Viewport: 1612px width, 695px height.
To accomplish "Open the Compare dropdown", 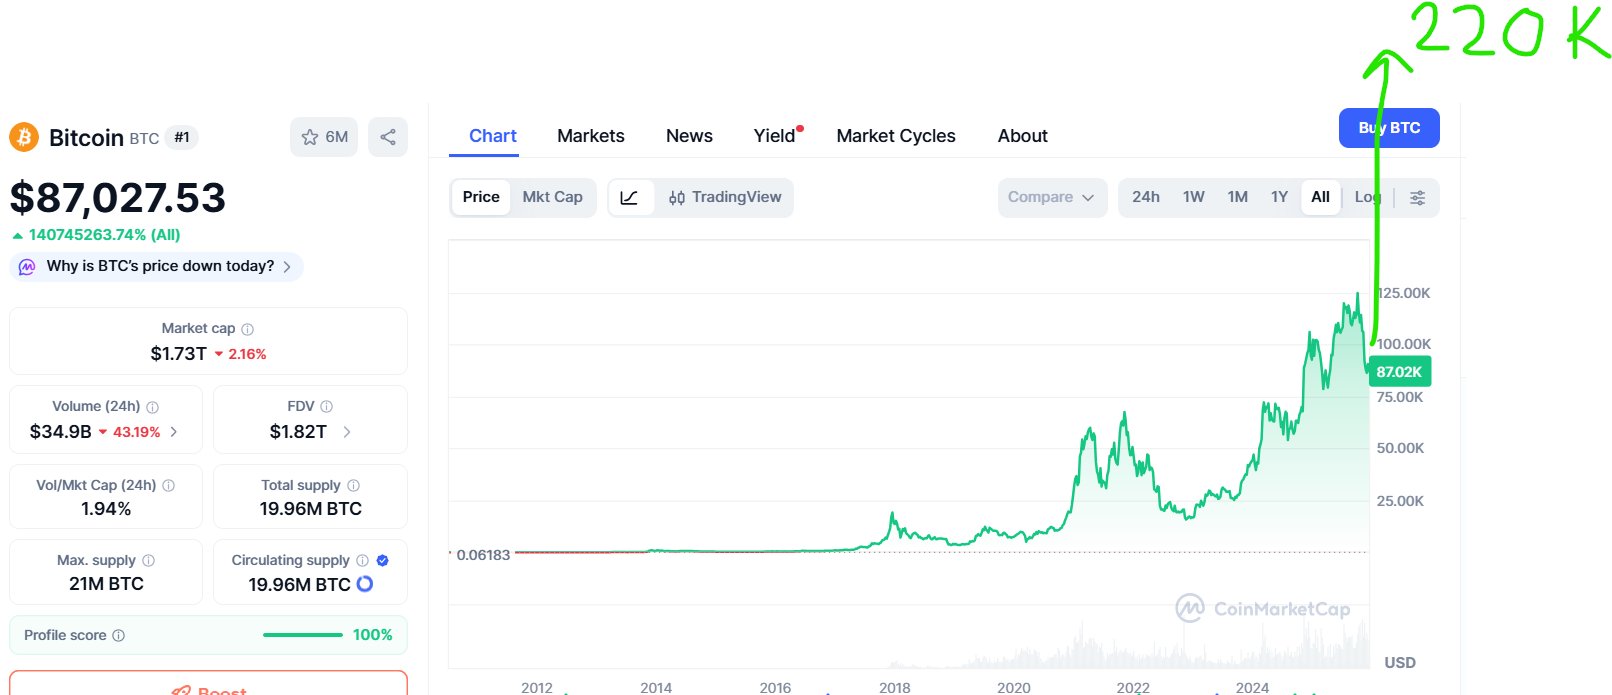I will pos(1051,197).
